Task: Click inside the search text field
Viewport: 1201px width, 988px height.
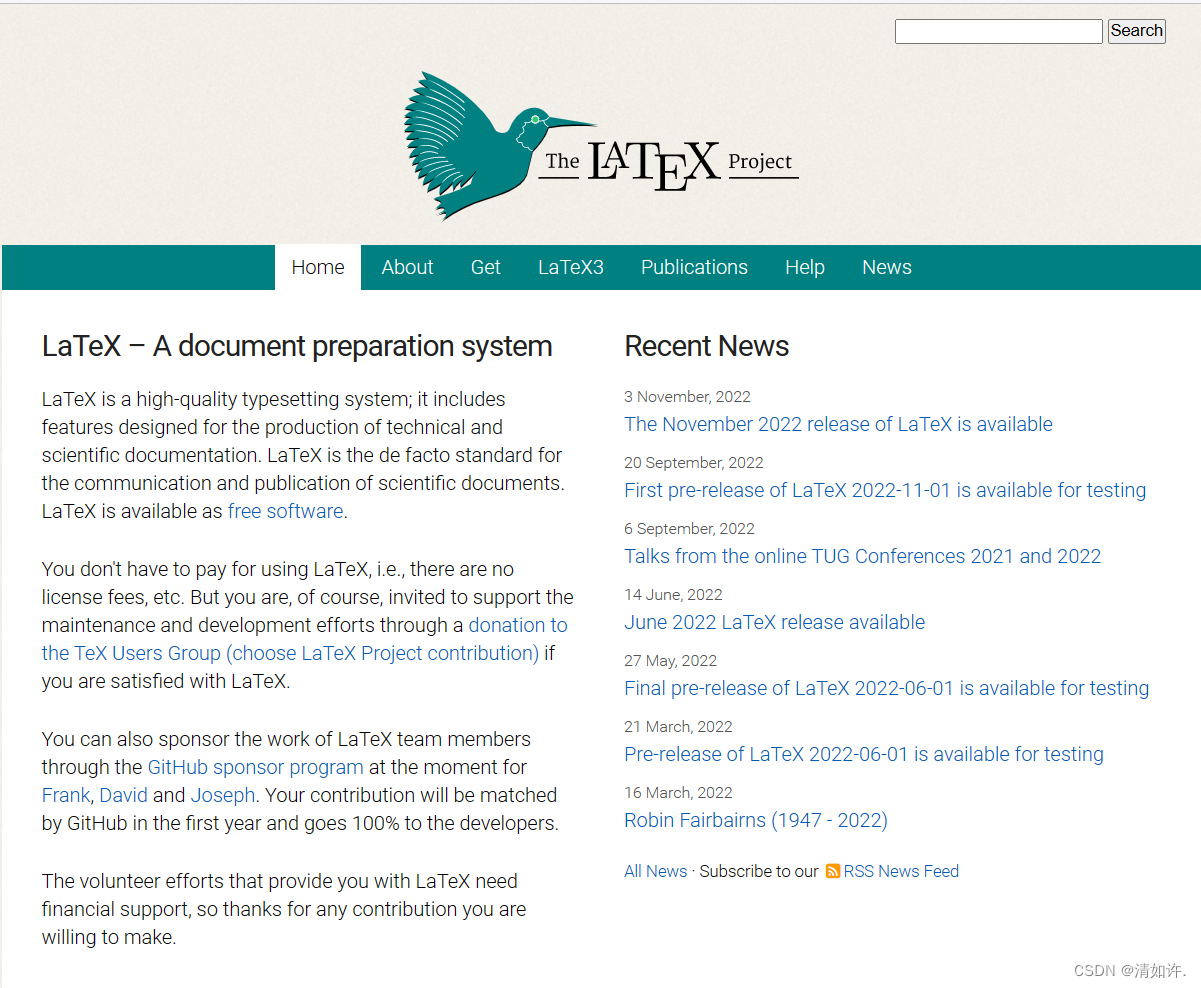Action: point(998,31)
